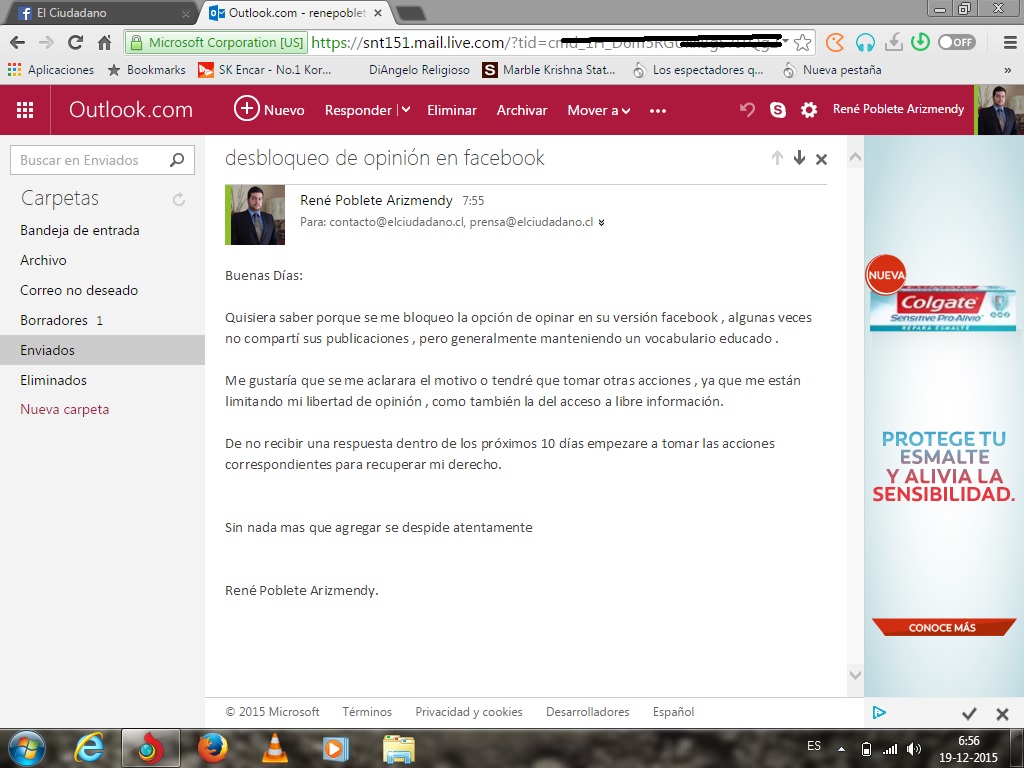
Task: Toggle the OFF extension switch in Chrome
Action: click(x=956, y=42)
